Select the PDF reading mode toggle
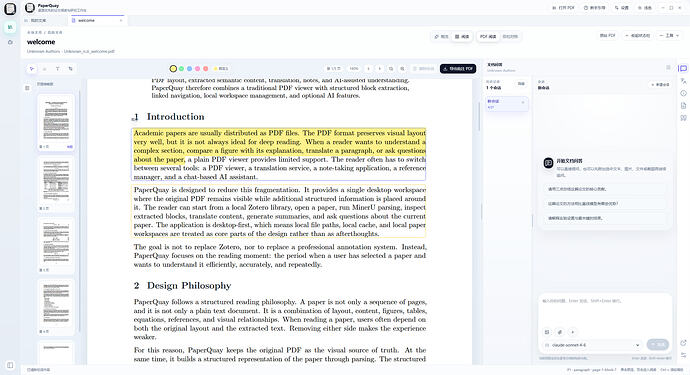690x375 pixels. click(488, 37)
